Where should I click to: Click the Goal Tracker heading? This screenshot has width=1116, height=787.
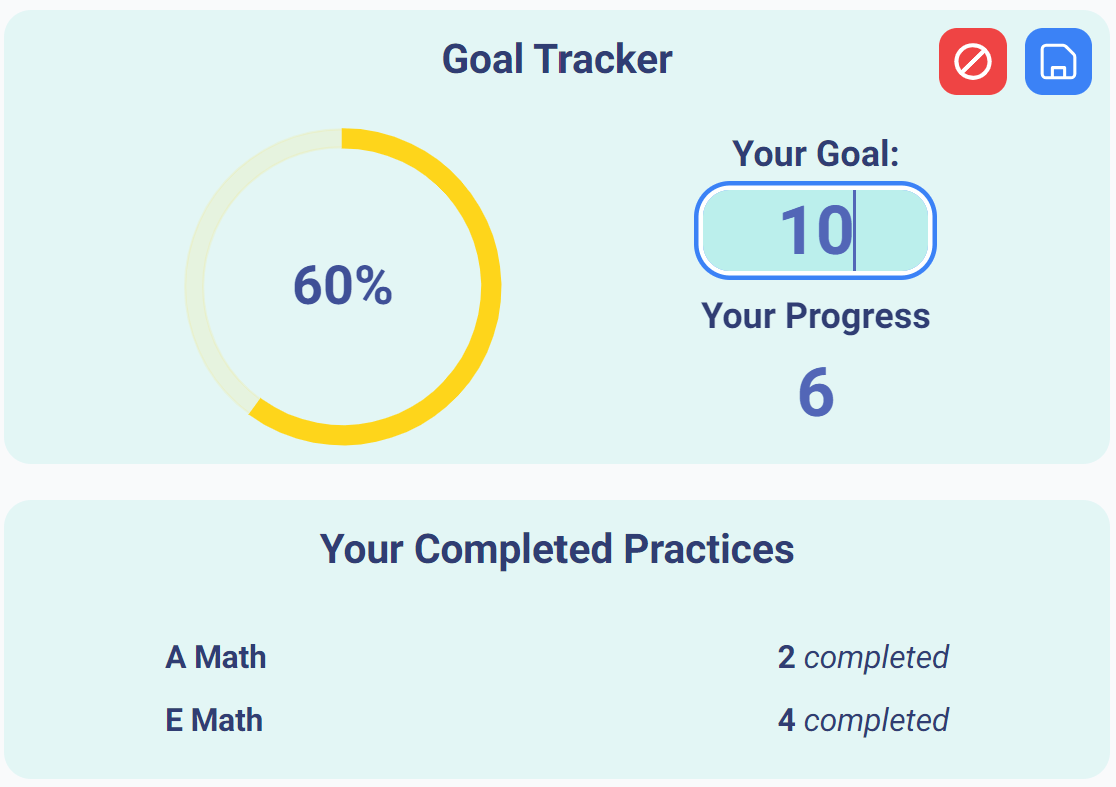(x=557, y=59)
